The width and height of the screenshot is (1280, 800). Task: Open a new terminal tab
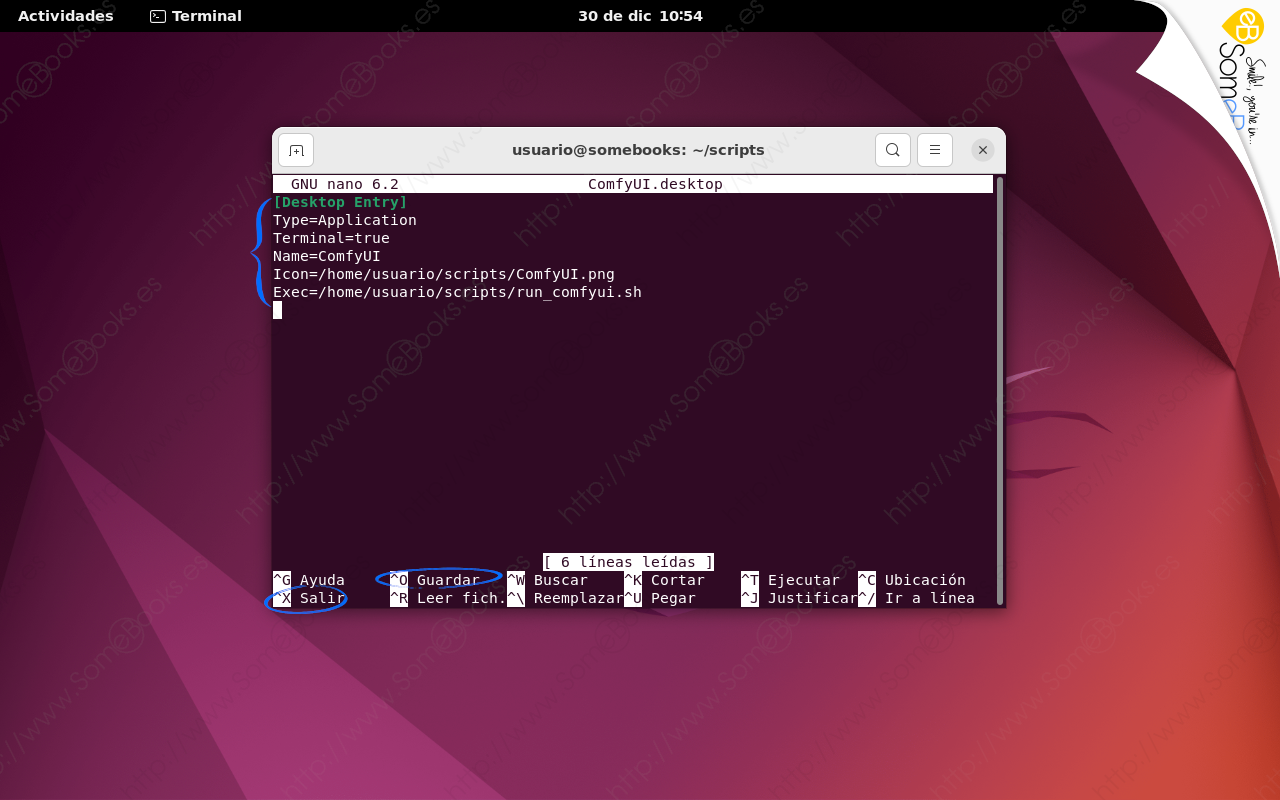(x=294, y=149)
